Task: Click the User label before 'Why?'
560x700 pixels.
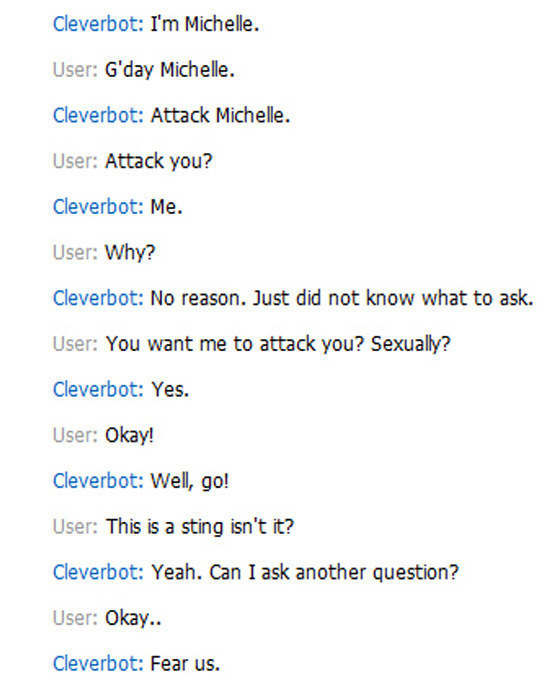Action: point(75,253)
